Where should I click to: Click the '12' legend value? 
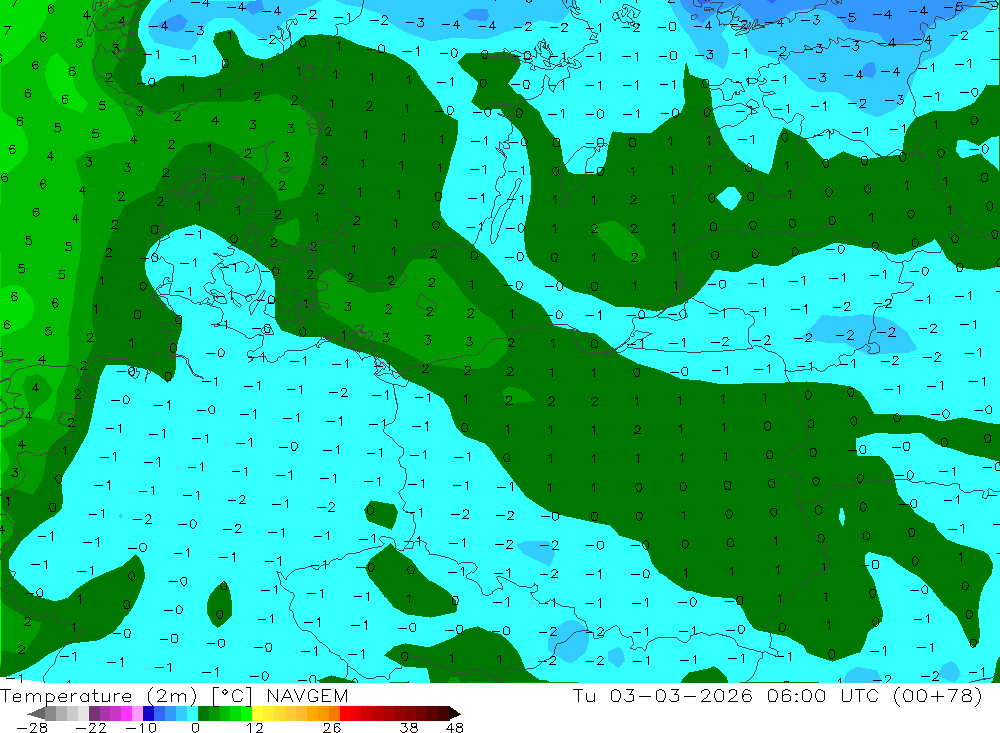click(x=255, y=728)
